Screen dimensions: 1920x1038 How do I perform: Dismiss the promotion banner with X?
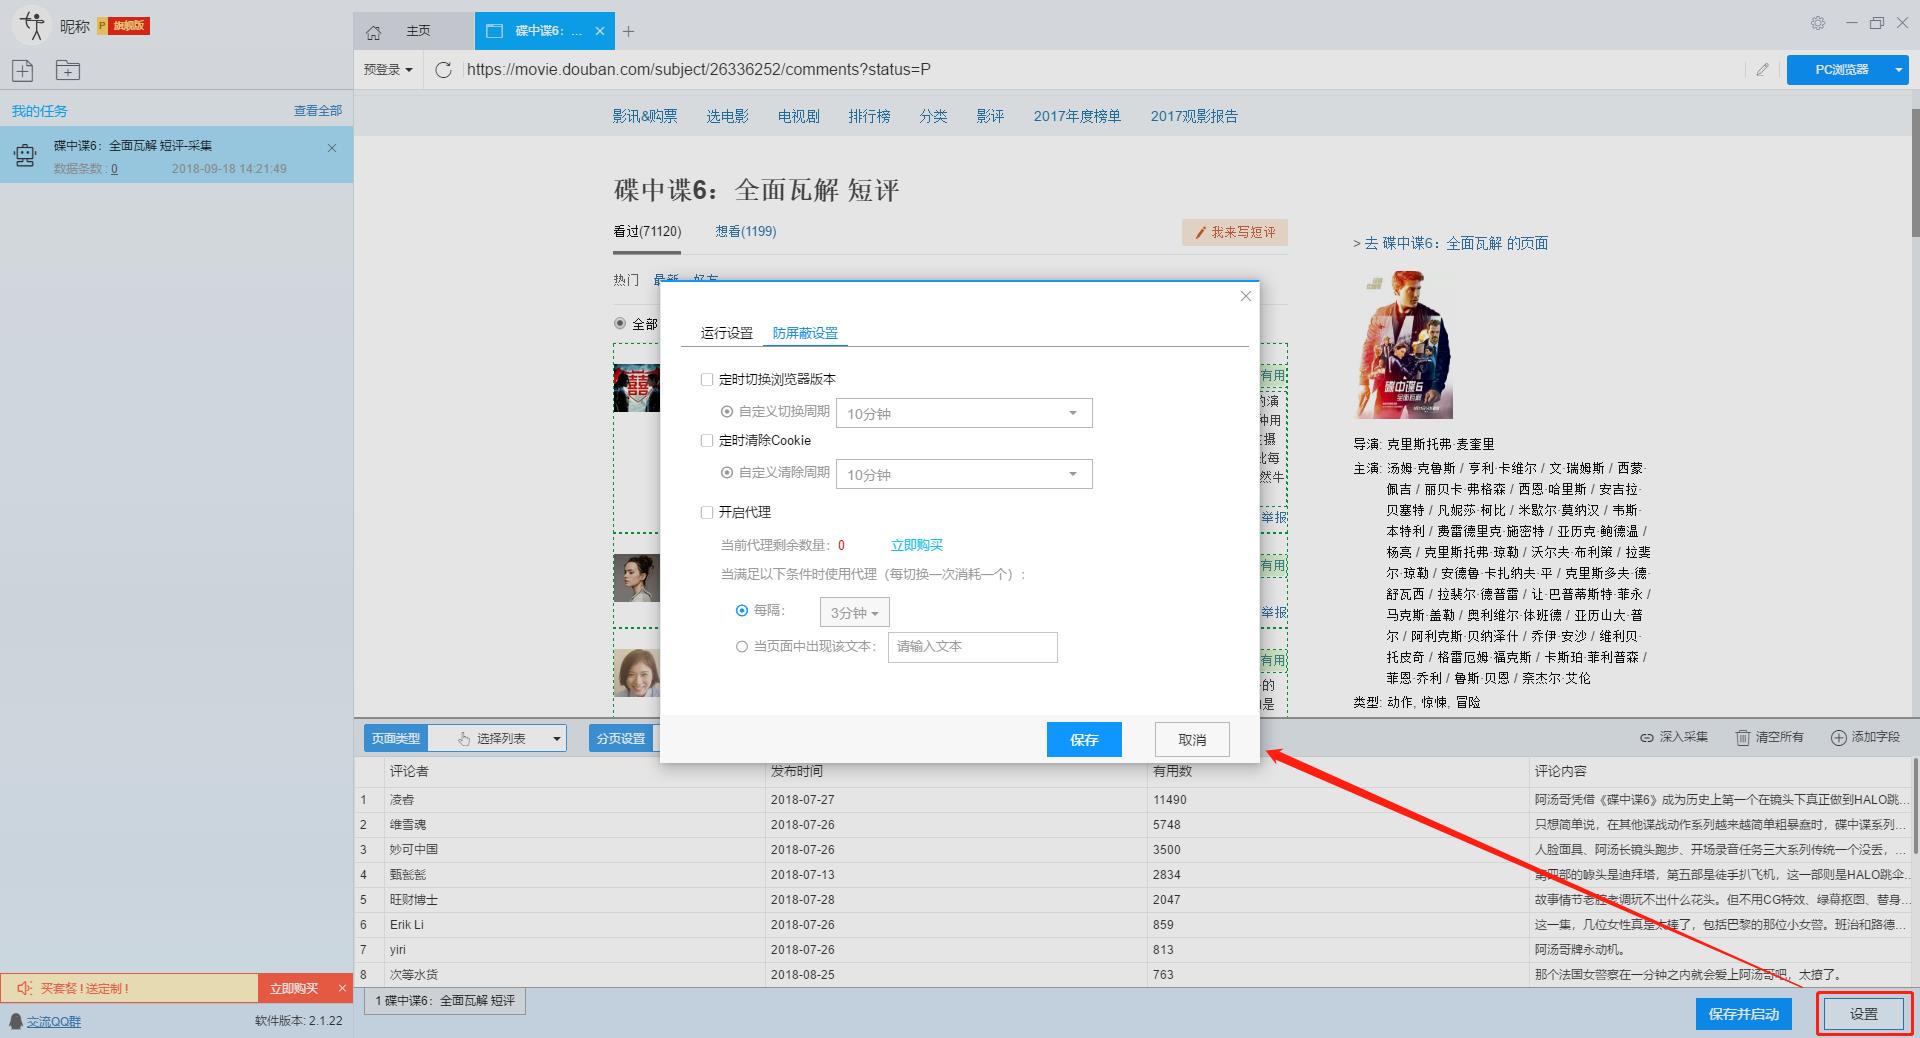click(342, 988)
